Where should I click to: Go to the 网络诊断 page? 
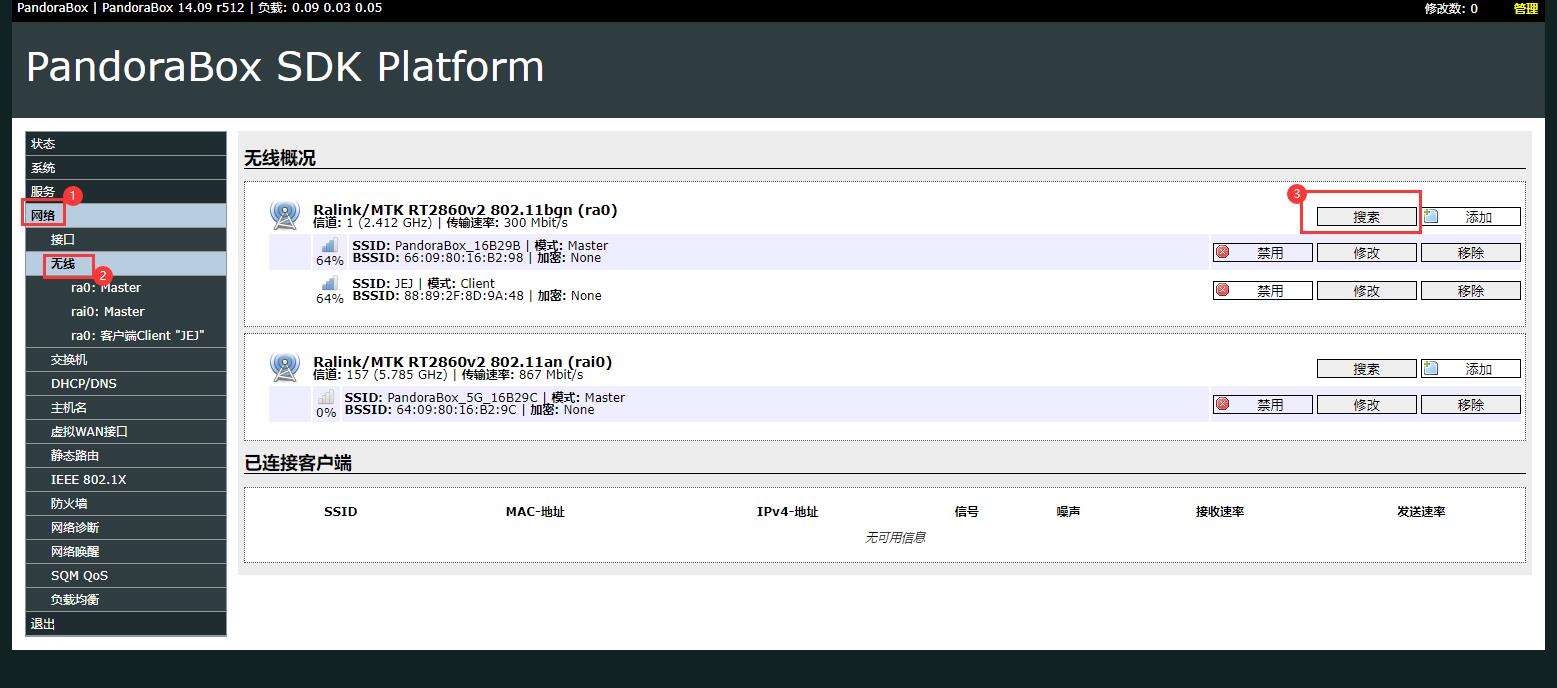(x=126, y=528)
